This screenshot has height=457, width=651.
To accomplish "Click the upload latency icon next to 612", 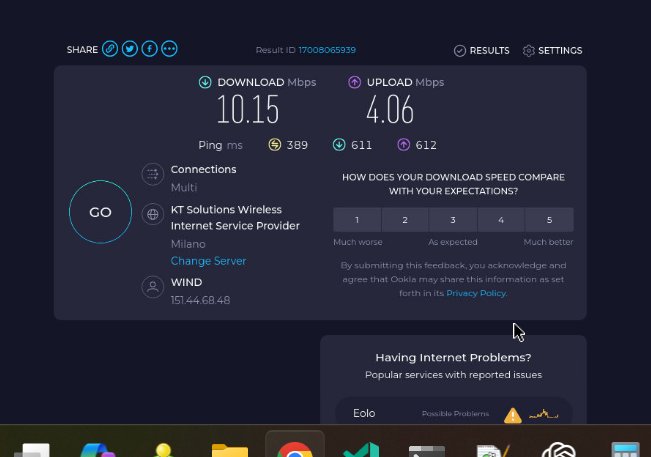I will point(404,145).
